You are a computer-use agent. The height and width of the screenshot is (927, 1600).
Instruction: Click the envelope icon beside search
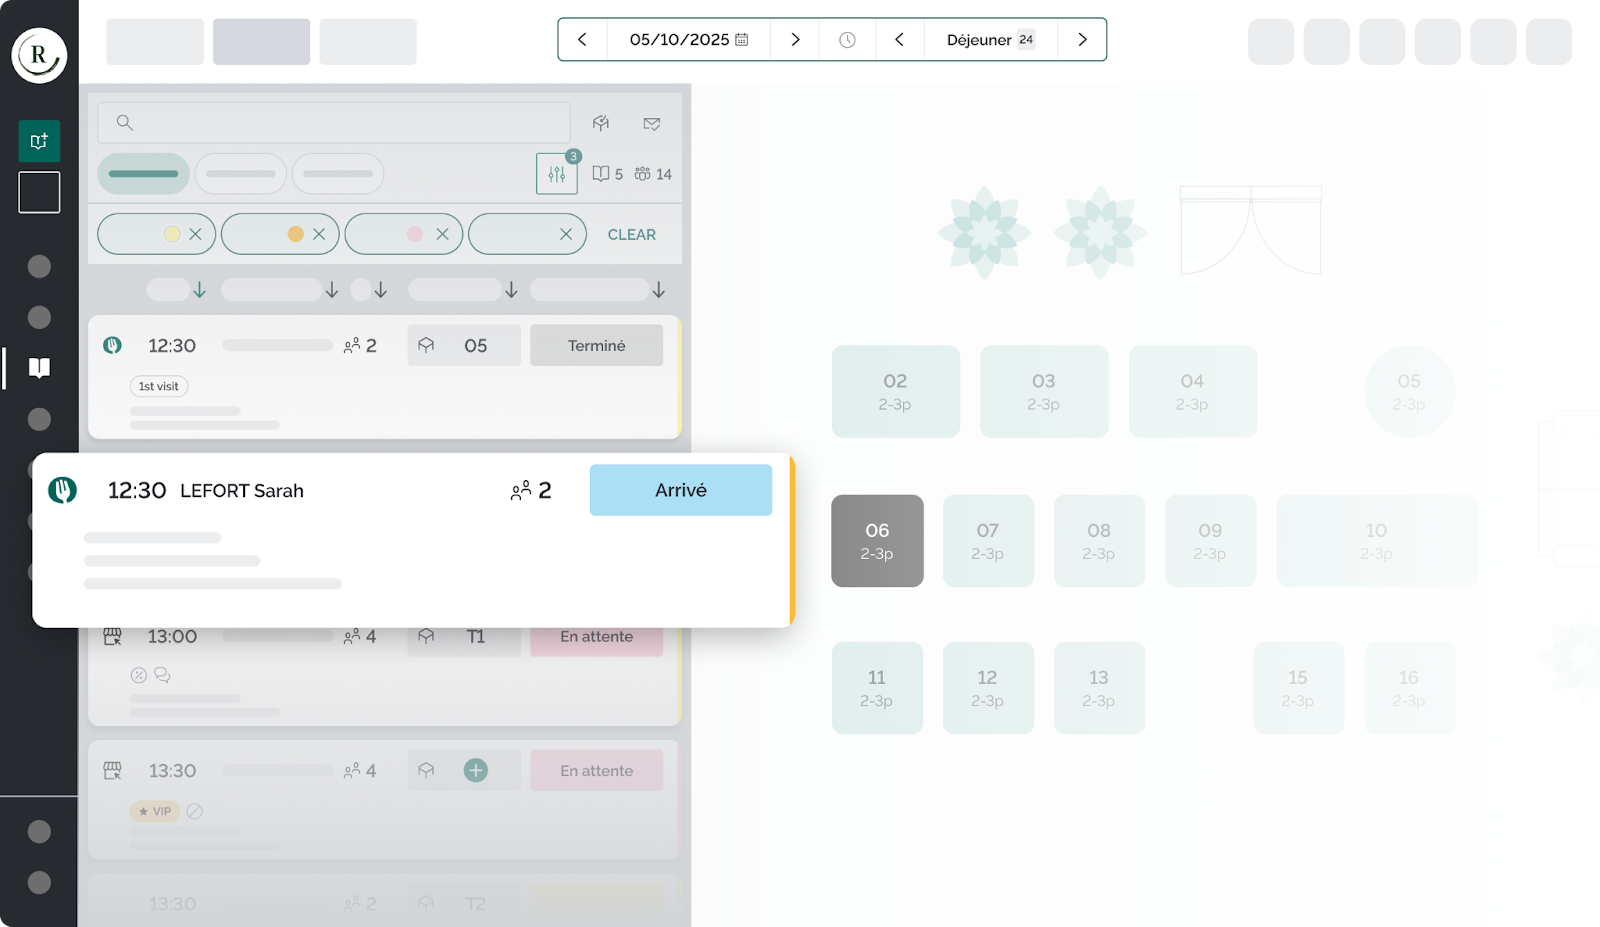(x=652, y=123)
